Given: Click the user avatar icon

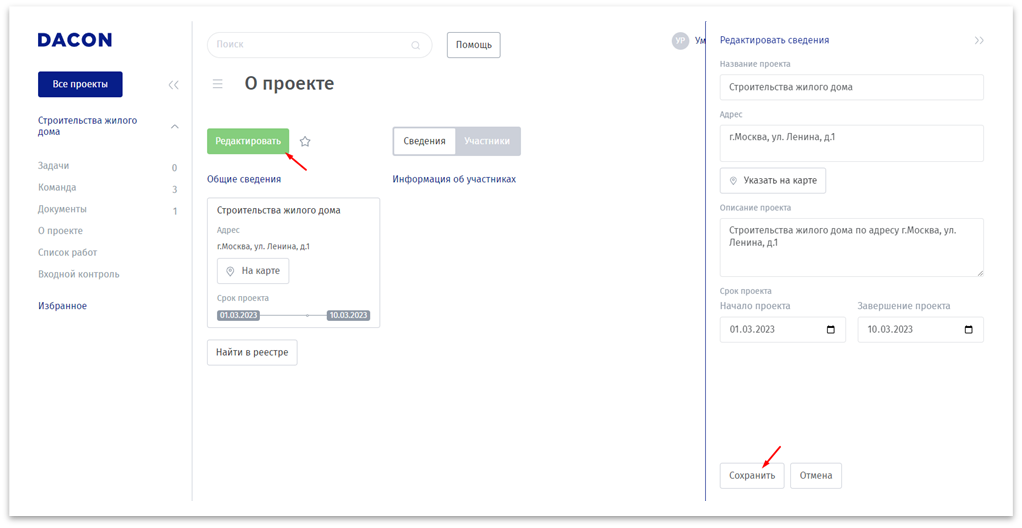Looking at the screenshot, I should pos(681,41).
